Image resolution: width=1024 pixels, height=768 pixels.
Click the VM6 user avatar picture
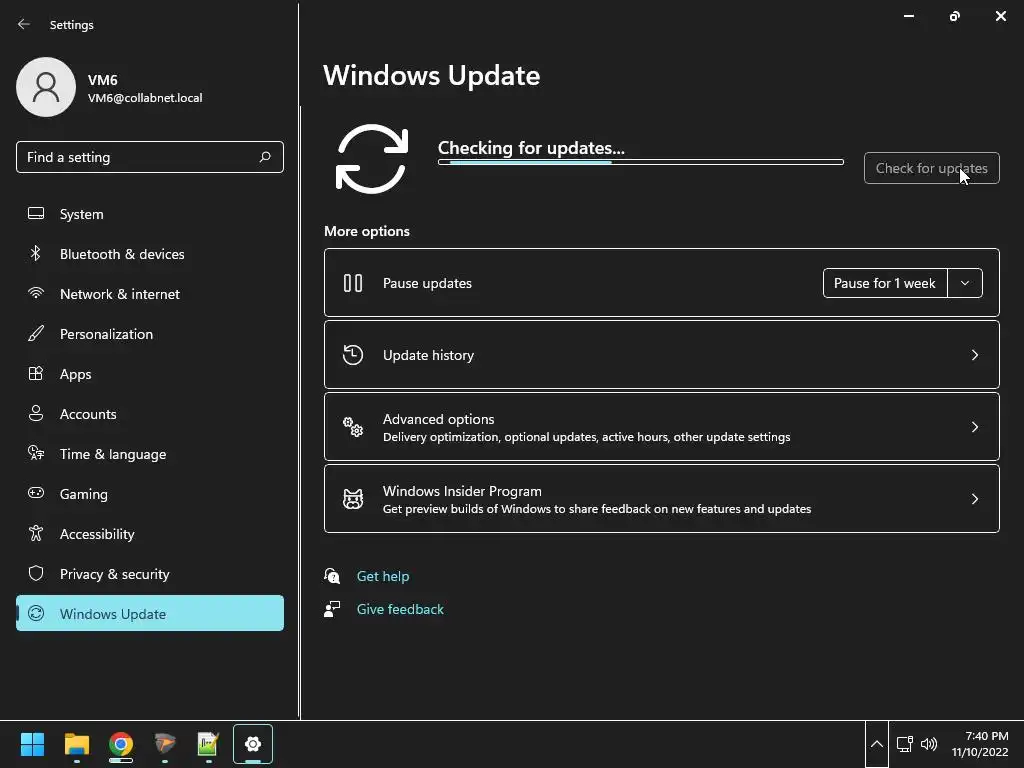tap(46, 87)
